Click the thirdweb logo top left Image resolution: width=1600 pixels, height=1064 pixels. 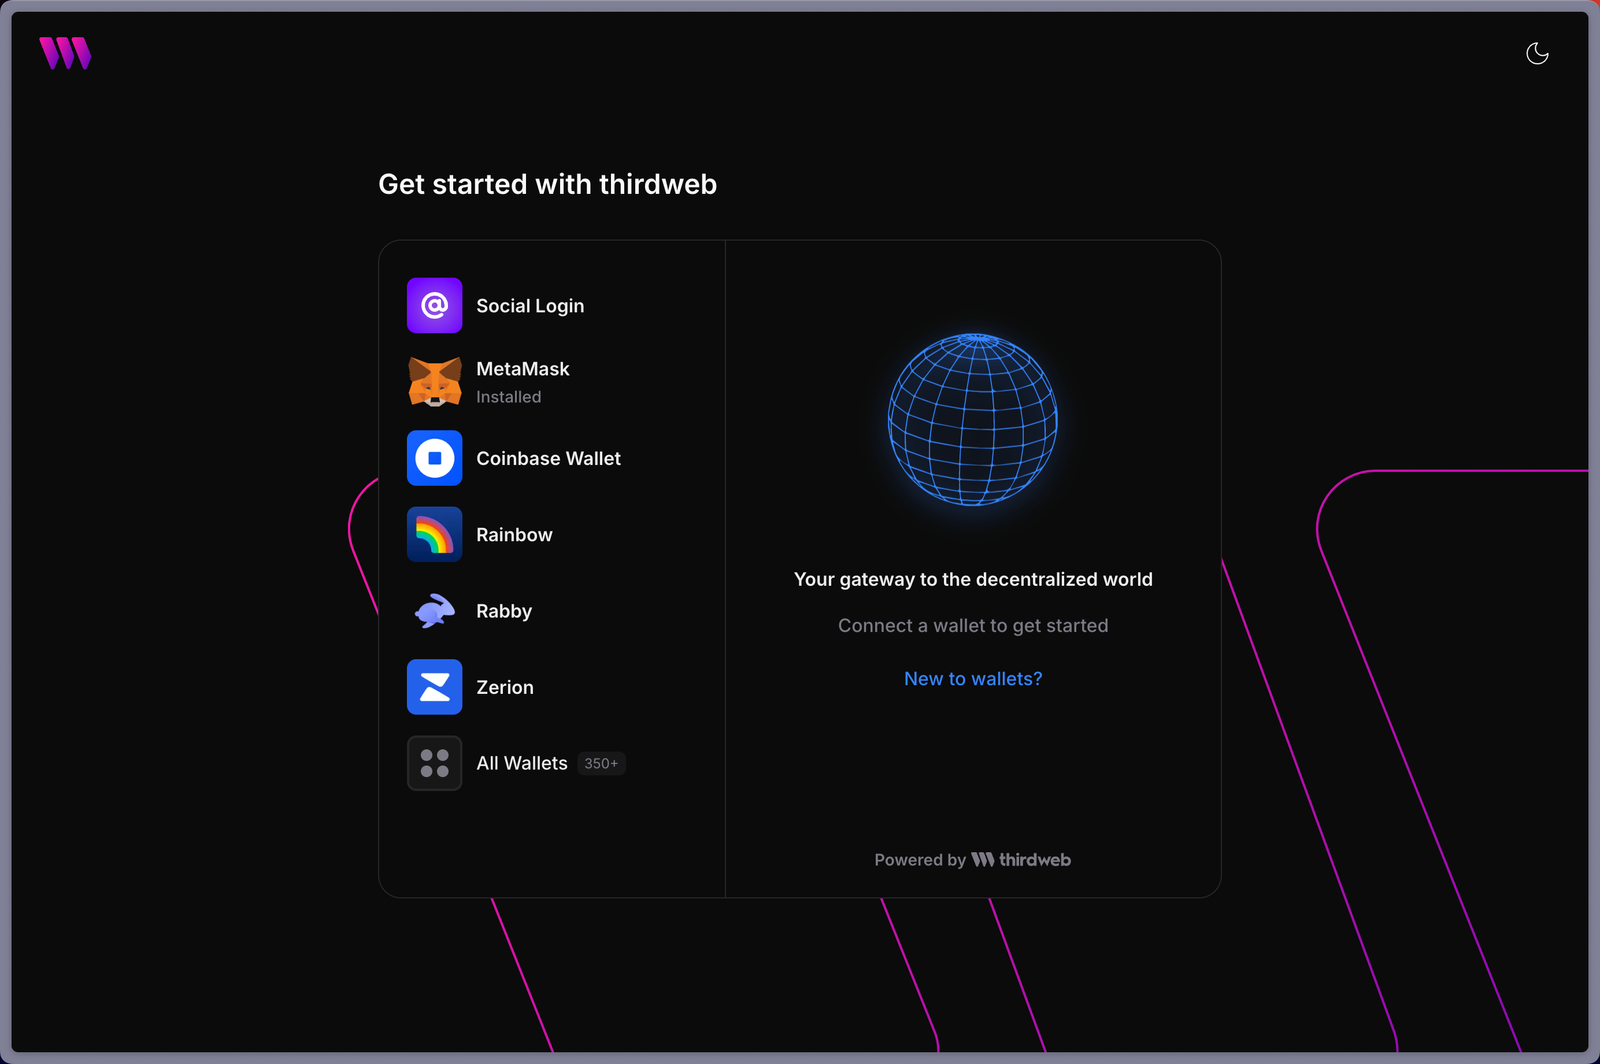click(64, 53)
